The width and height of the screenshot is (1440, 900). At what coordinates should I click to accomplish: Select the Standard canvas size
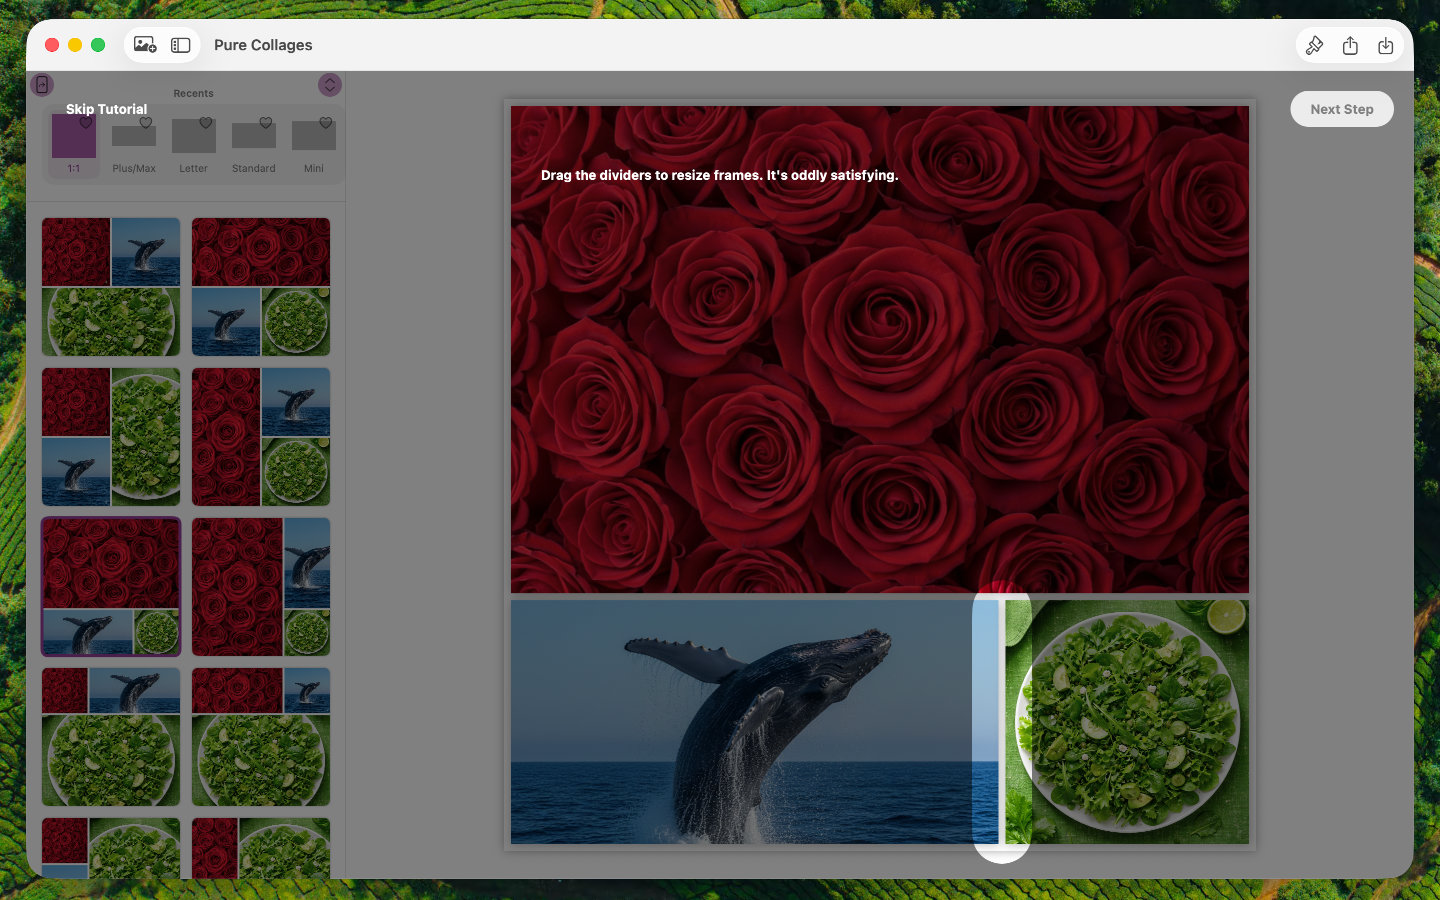[254, 144]
